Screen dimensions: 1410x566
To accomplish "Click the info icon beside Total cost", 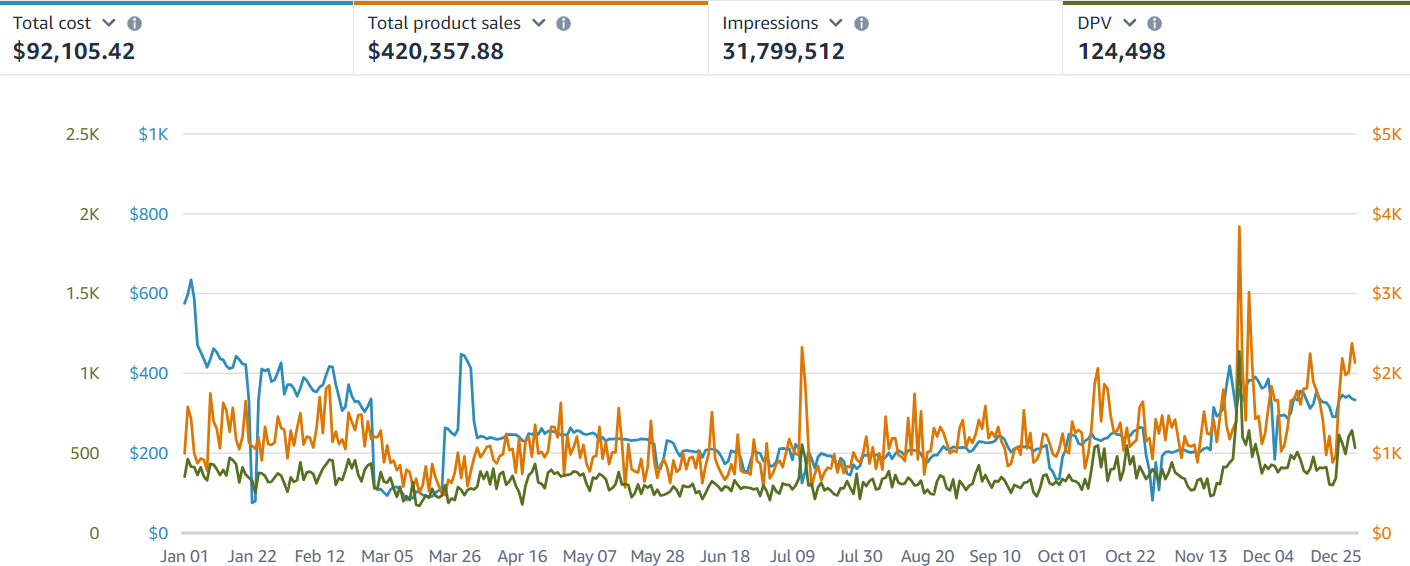I will point(135,23).
